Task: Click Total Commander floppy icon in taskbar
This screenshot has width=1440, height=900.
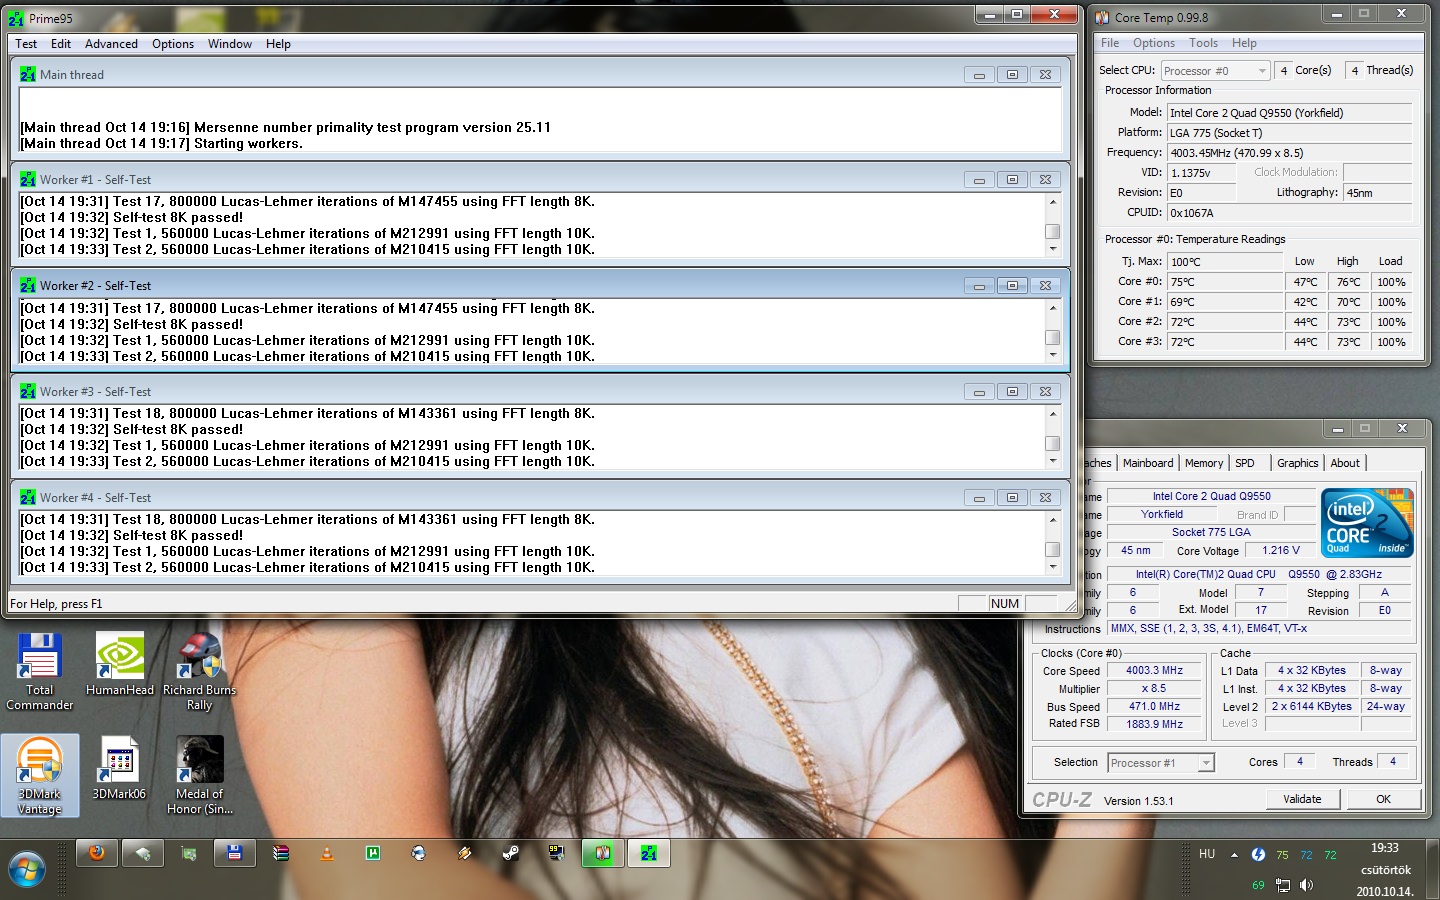Action: [x=235, y=853]
